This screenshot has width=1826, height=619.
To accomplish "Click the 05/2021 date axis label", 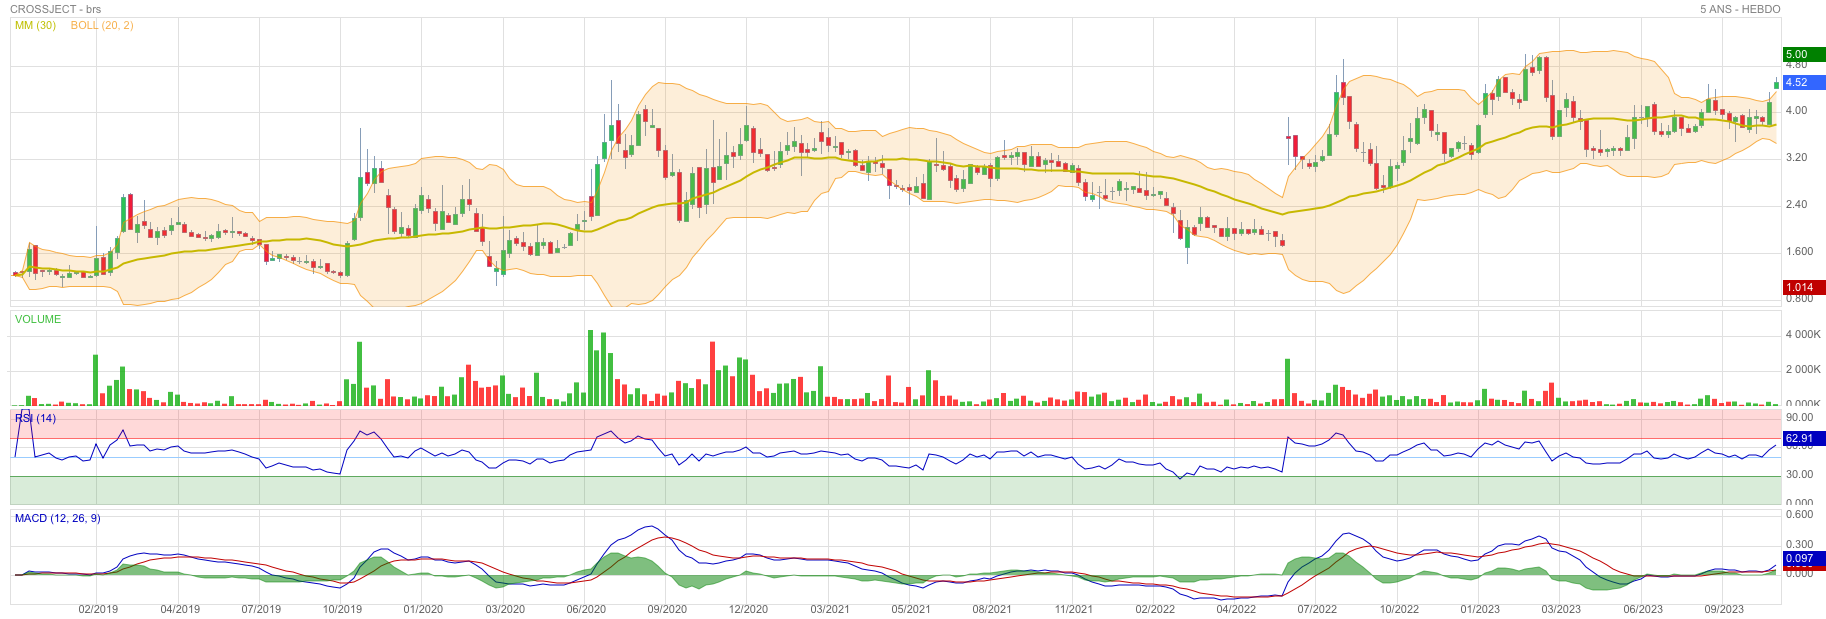I will [x=911, y=609].
